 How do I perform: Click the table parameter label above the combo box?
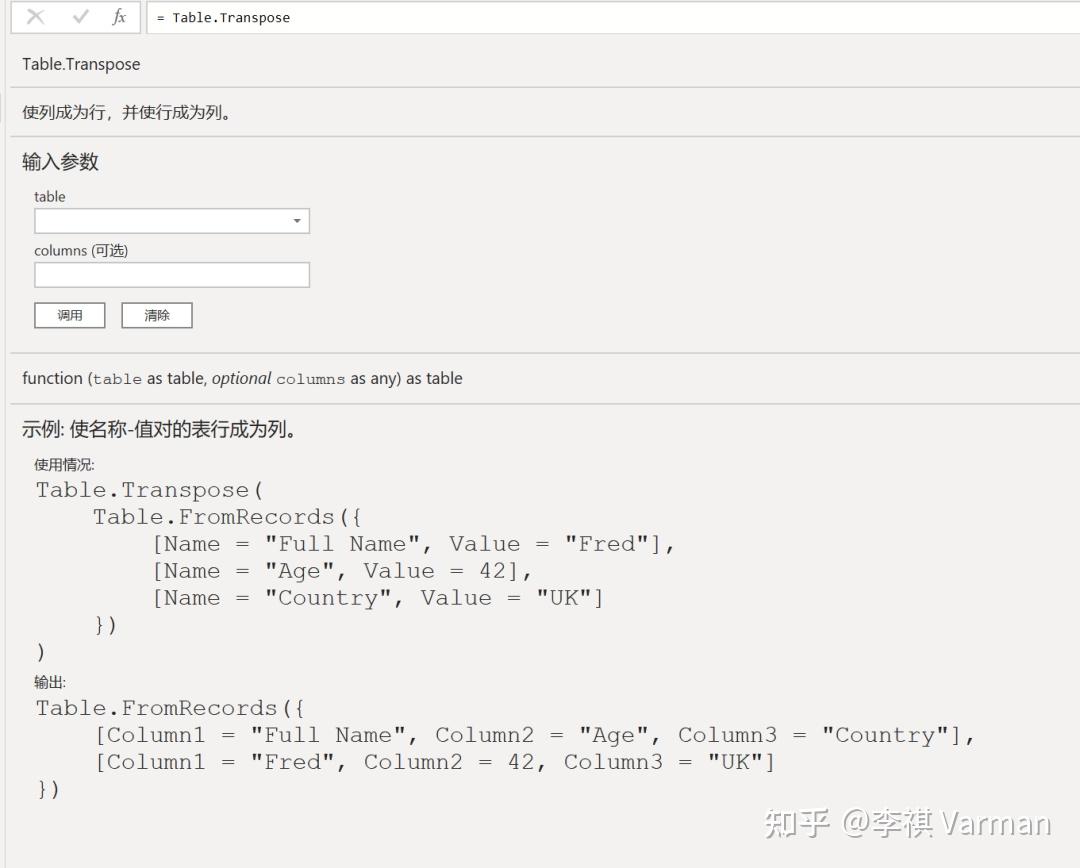[49, 196]
